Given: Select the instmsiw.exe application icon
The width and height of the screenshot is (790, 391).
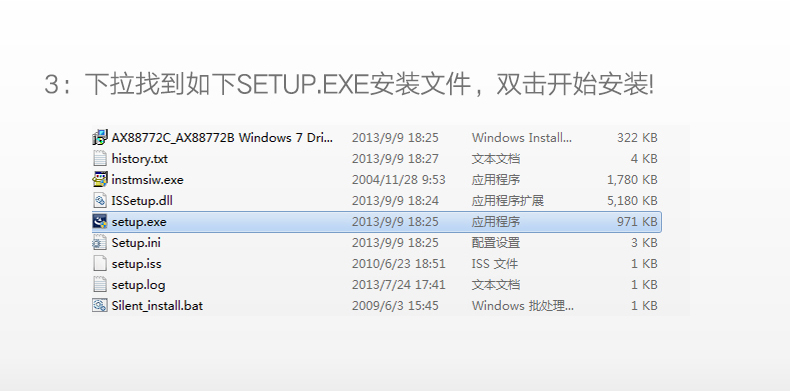Looking at the screenshot, I should (x=100, y=179).
